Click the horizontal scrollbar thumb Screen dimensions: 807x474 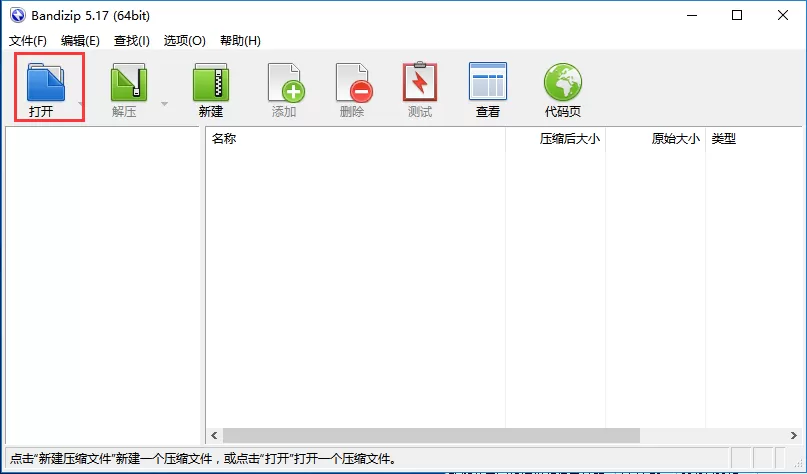click(431, 435)
